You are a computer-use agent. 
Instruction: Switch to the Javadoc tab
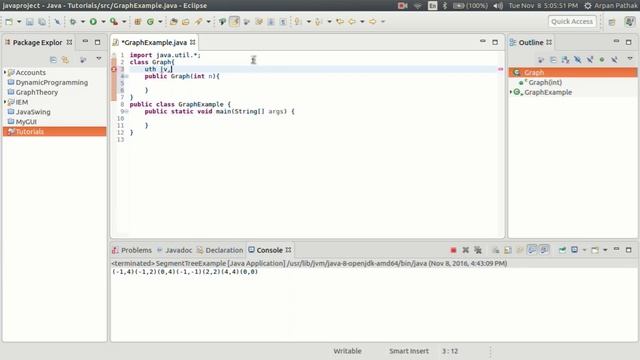tap(174, 250)
